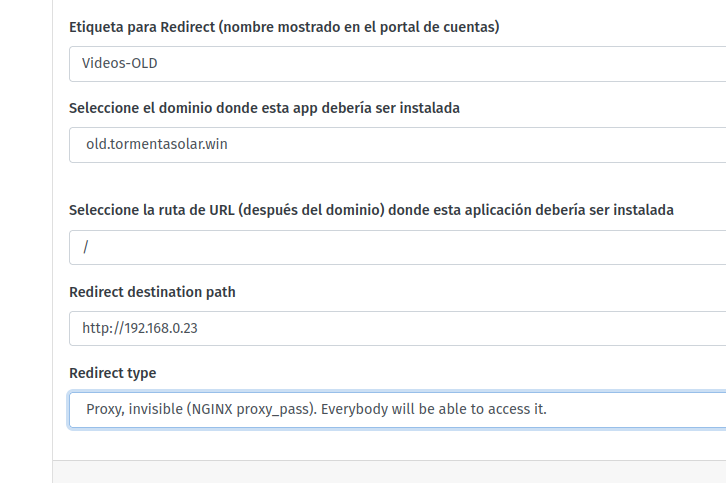
Task: Click the 'Redirect type' label
Action: tap(113, 373)
